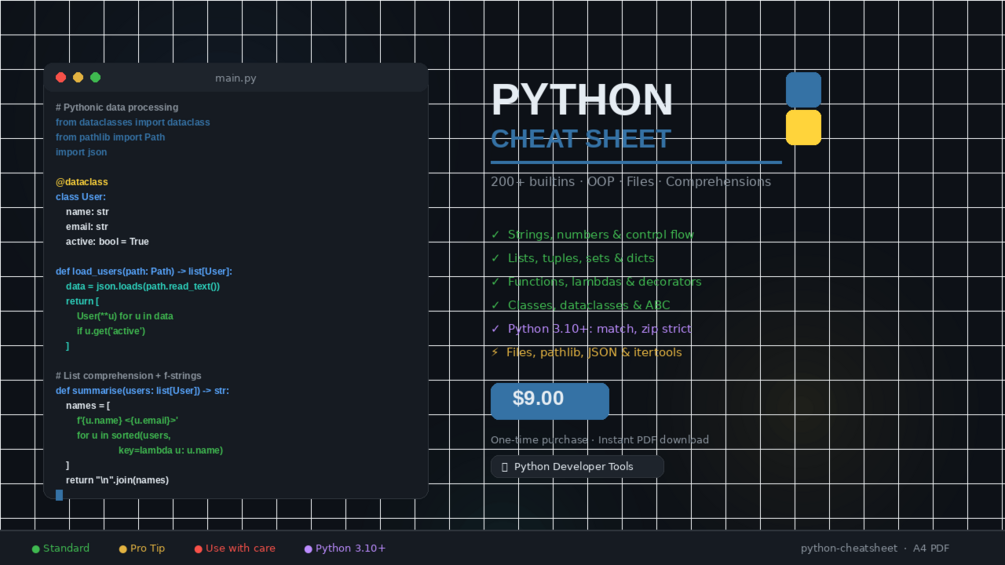This screenshot has height=565, width=1005.
Task: Click Strings, numbers & control flow text
Action: coord(601,234)
